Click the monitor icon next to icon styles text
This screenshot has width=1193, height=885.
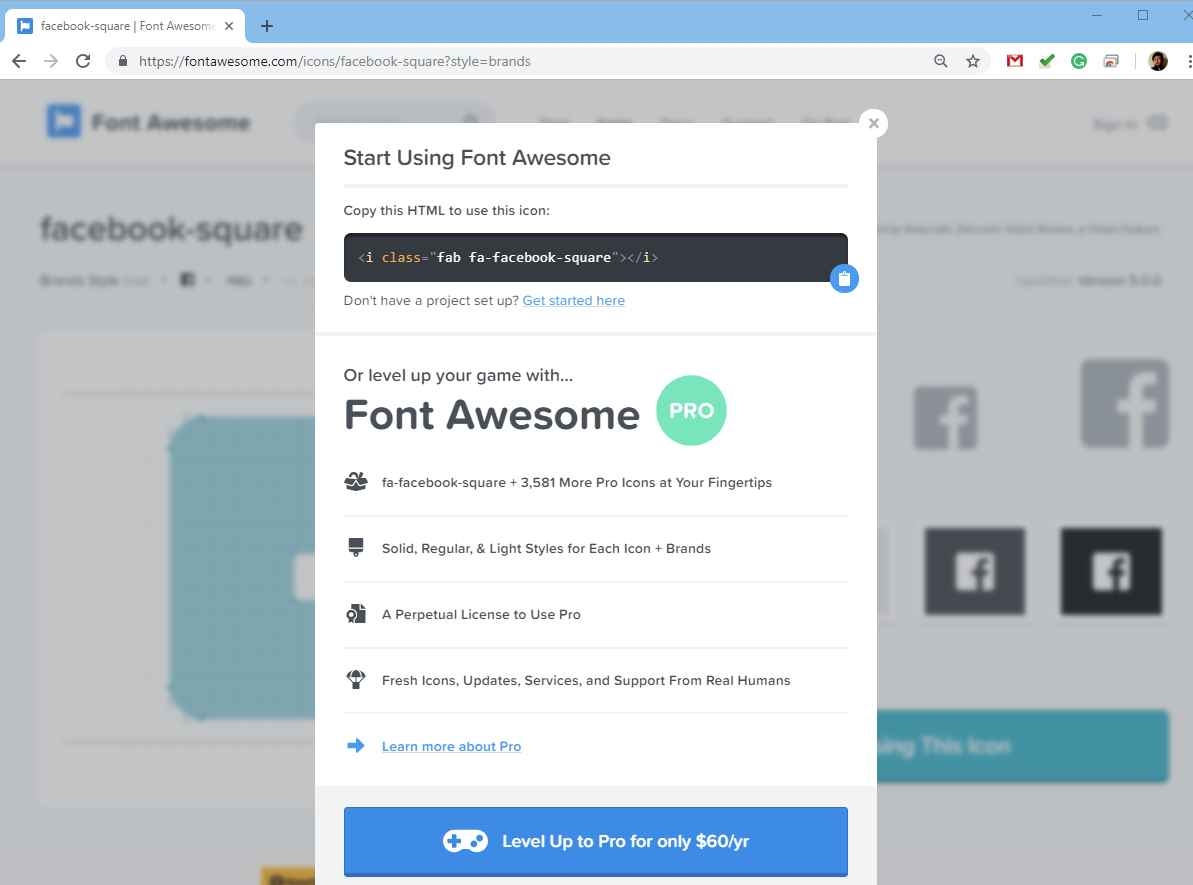(x=356, y=547)
